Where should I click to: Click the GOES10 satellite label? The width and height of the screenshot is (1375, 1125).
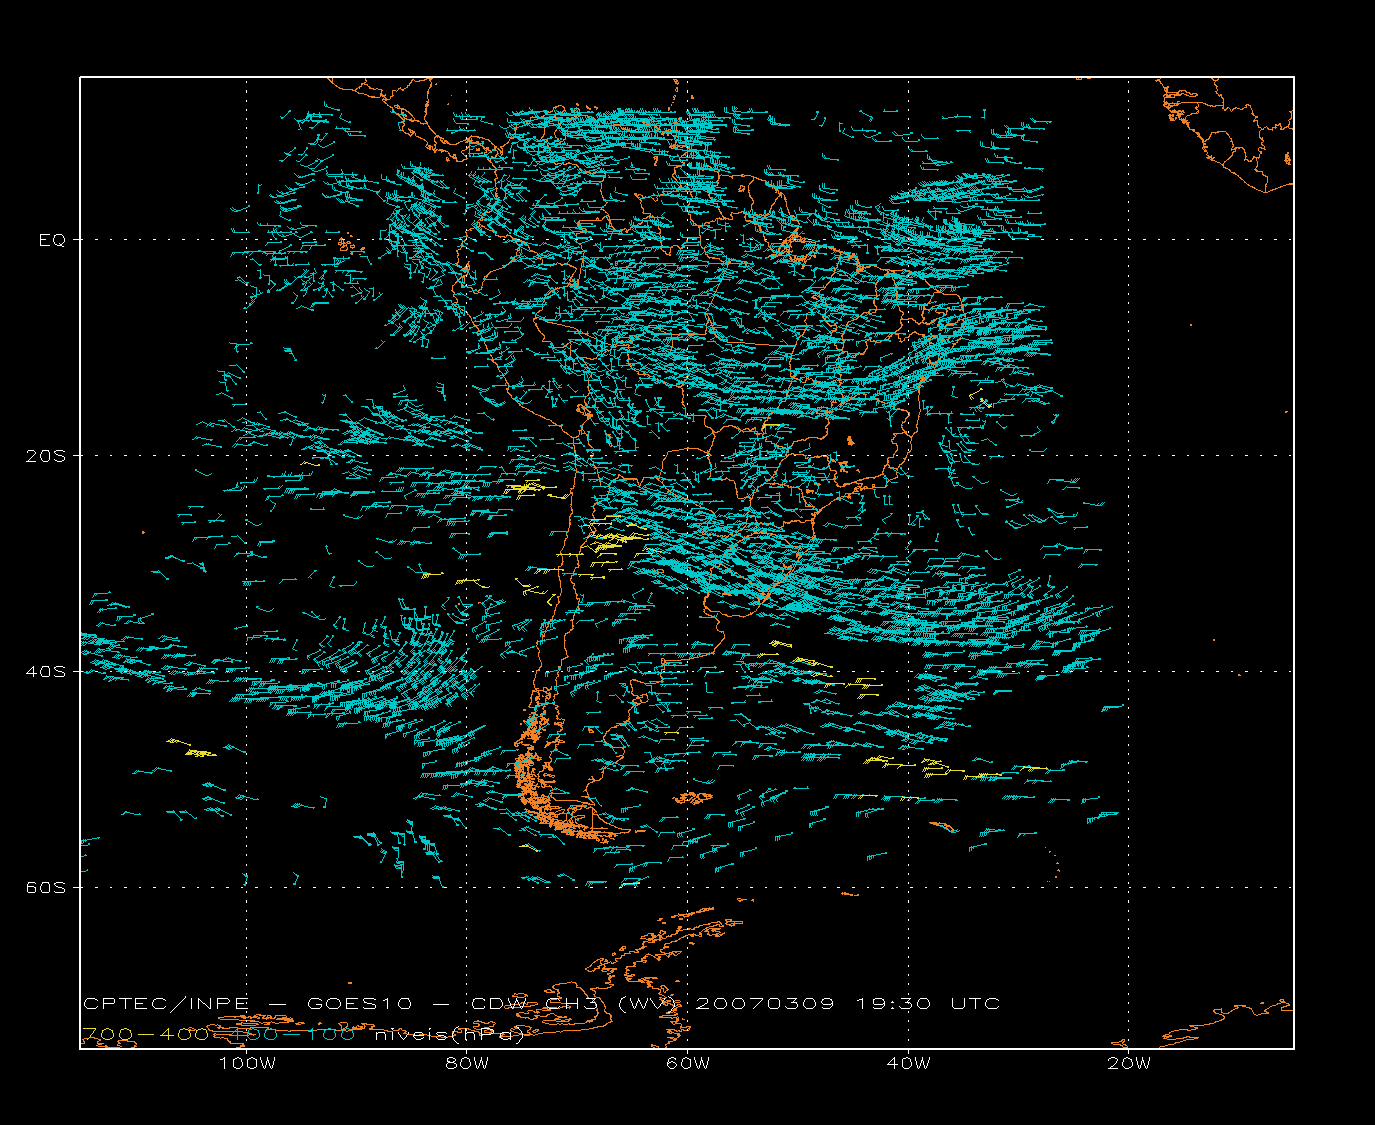click(x=360, y=1004)
